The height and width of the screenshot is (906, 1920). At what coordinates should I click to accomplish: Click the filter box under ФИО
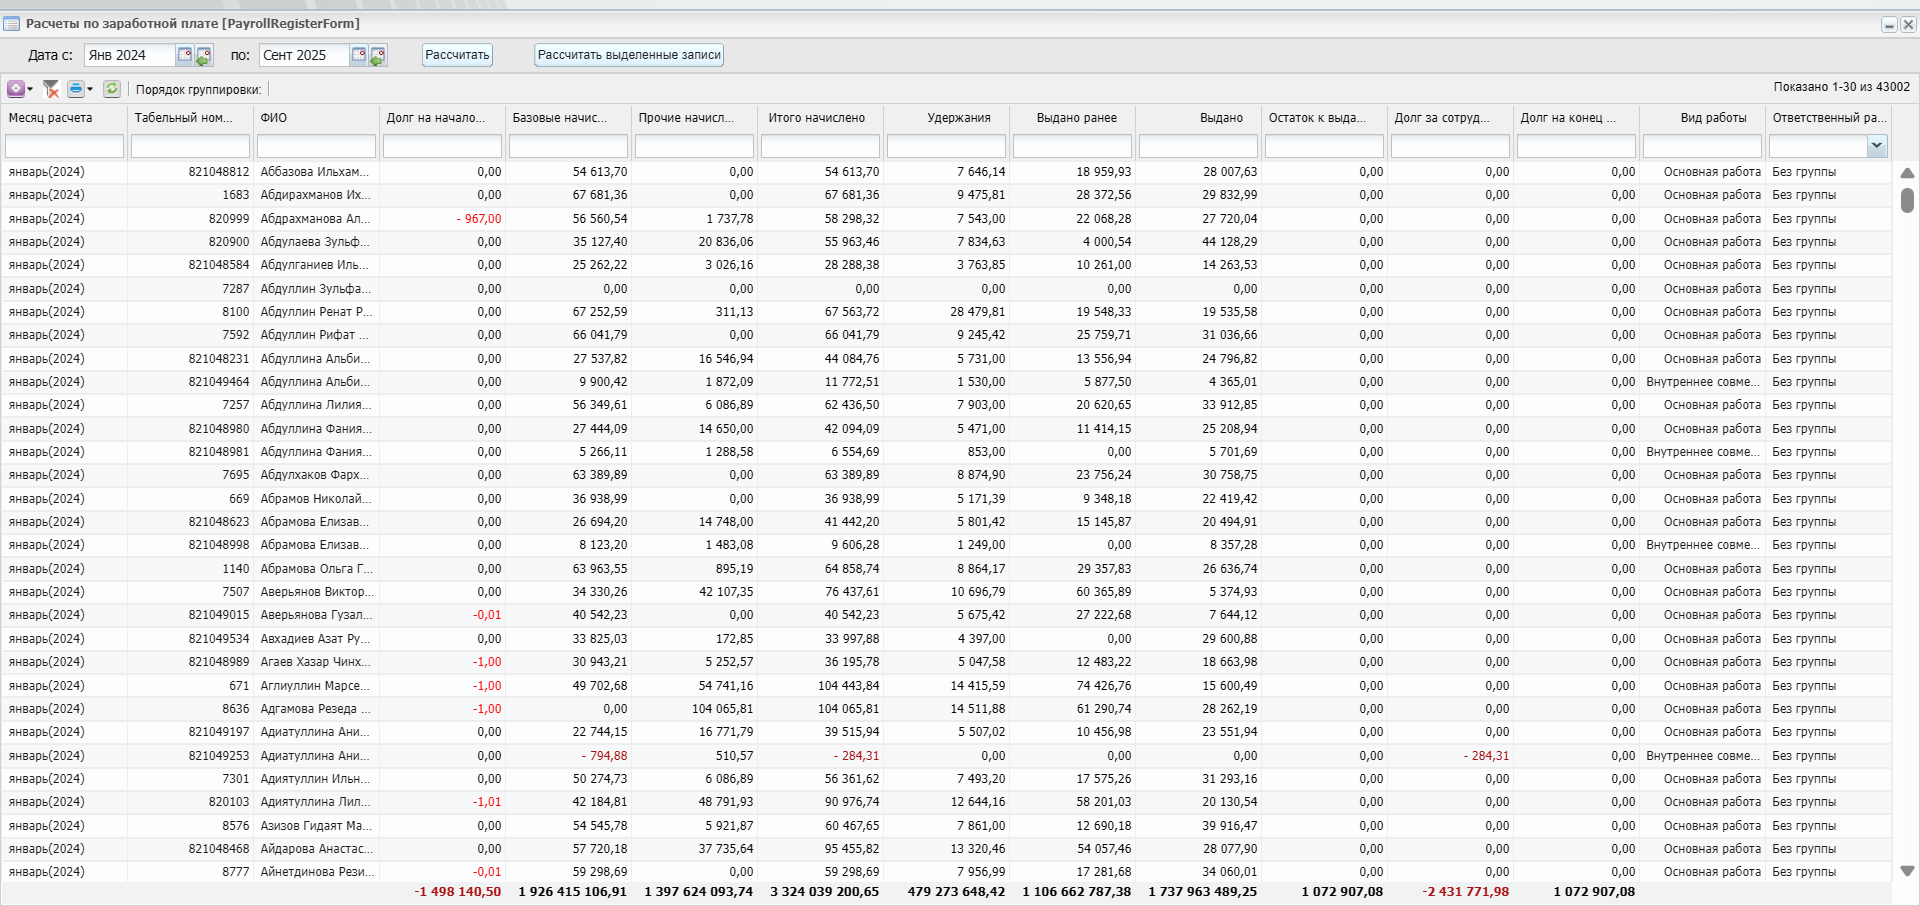[316, 146]
